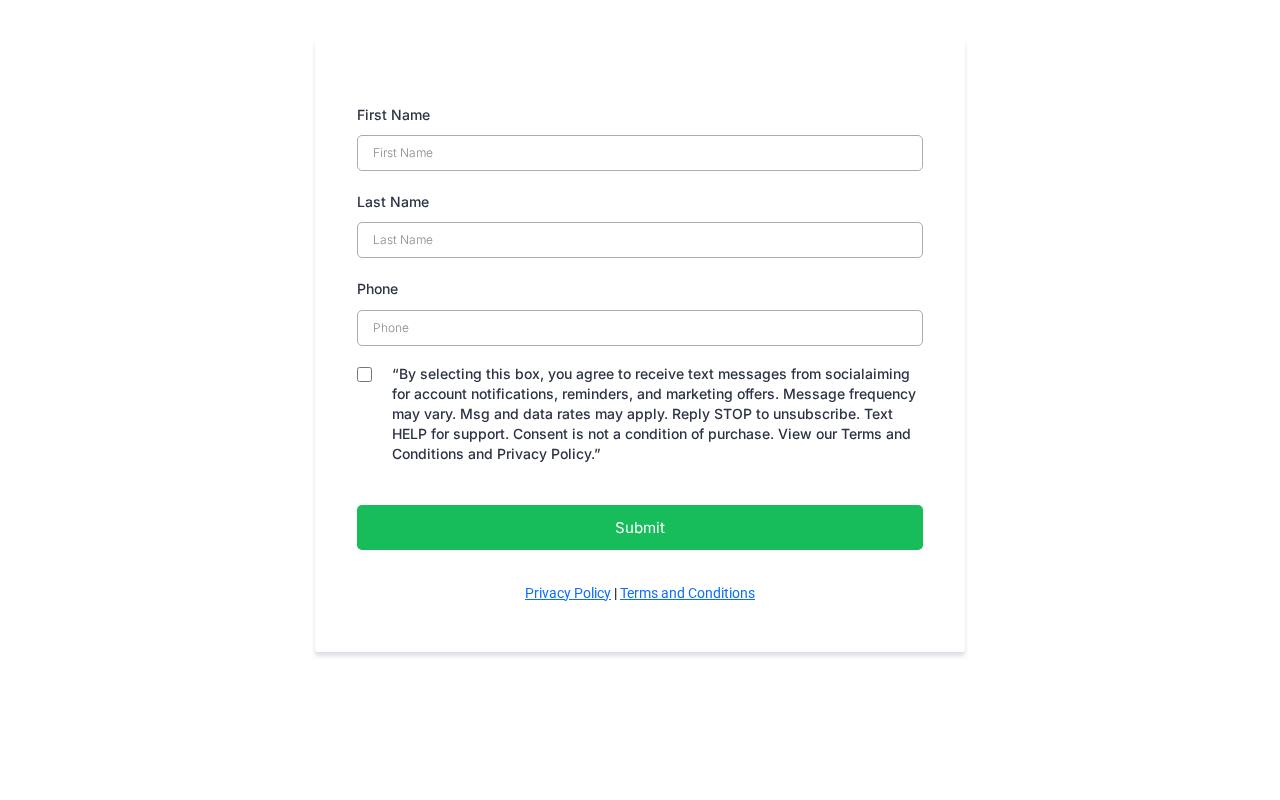Click "Privacy Policy" inside the consent paragraph
Screen dimensions: 1280x800
(545, 454)
